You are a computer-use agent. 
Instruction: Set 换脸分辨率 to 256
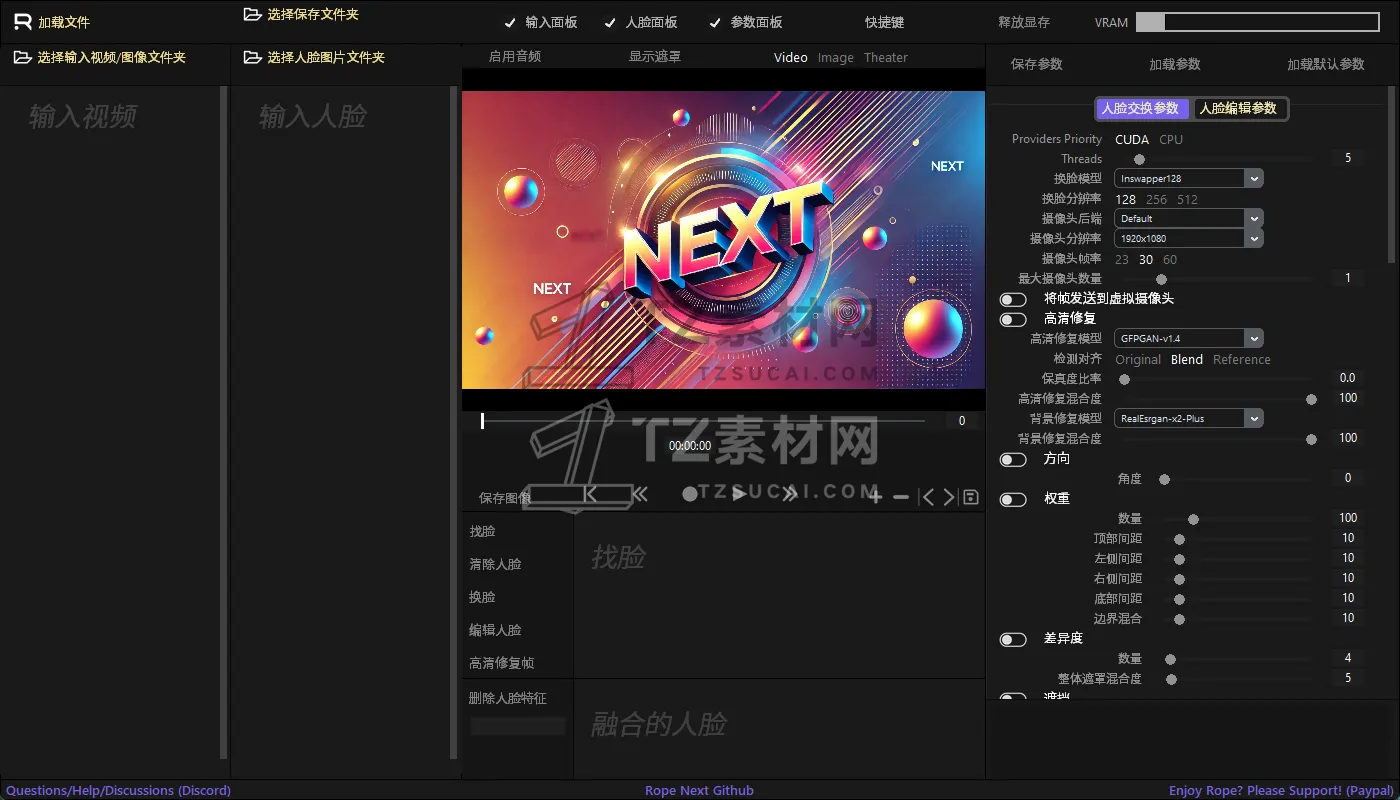tap(1156, 200)
